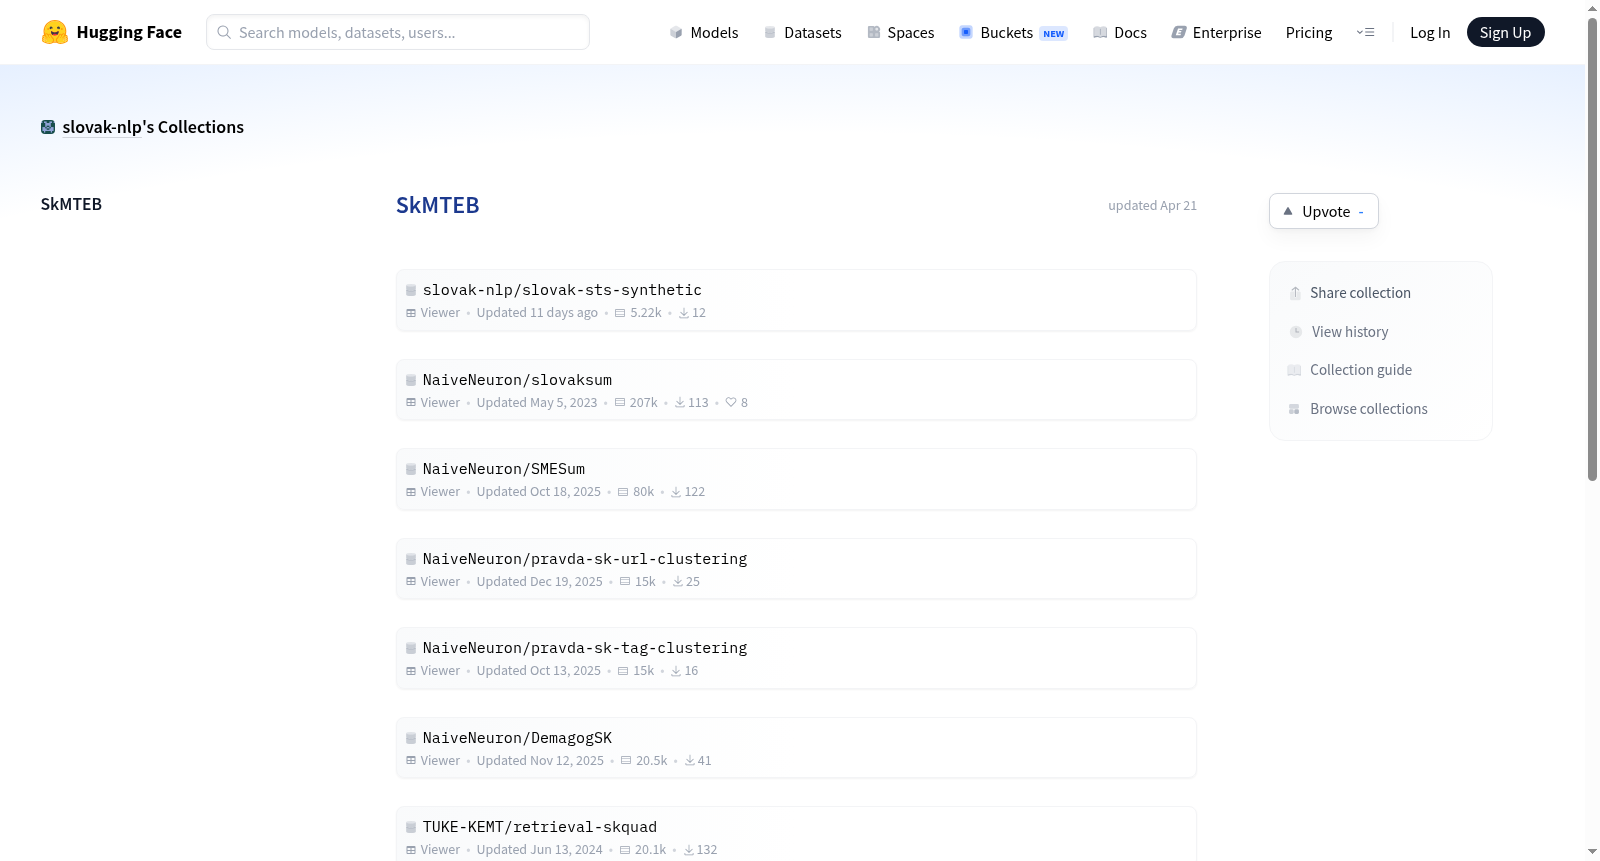Click the Enterprise icon in navbar

pos(1179,32)
